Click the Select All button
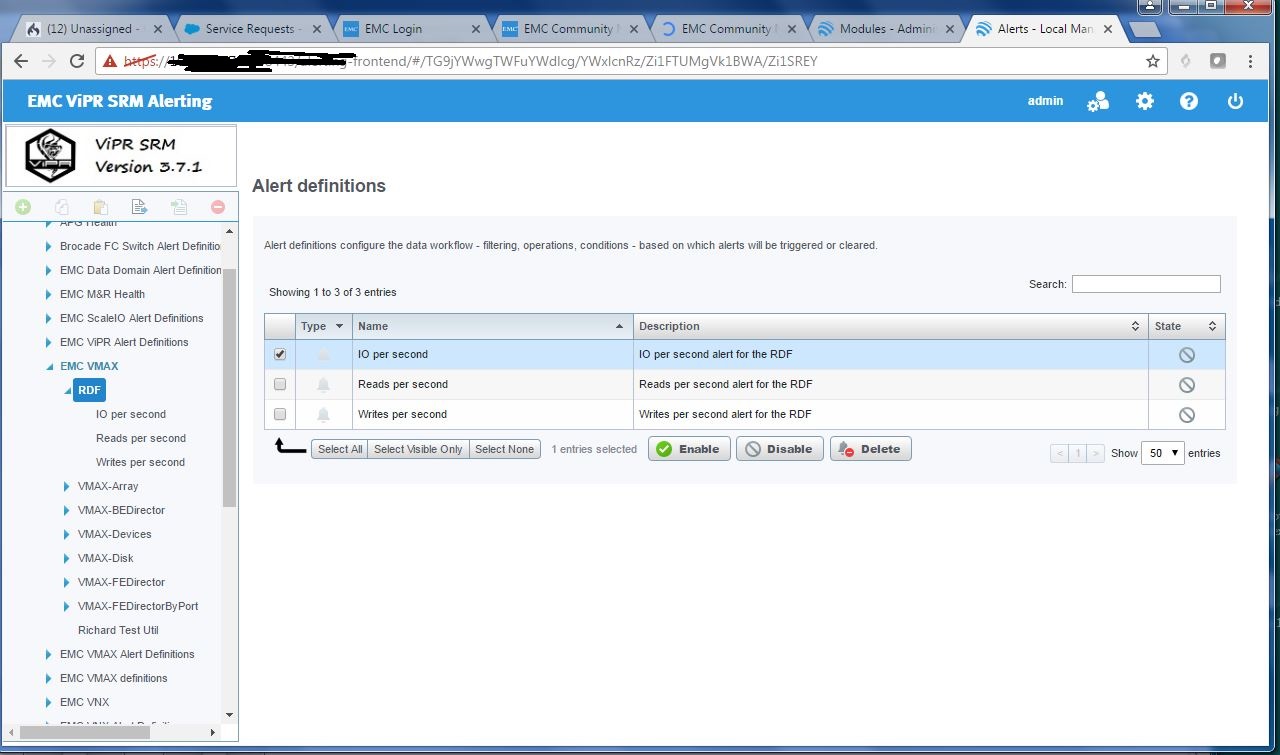Image resolution: width=1280 pixels, height=755 pixels. (340, 449)
